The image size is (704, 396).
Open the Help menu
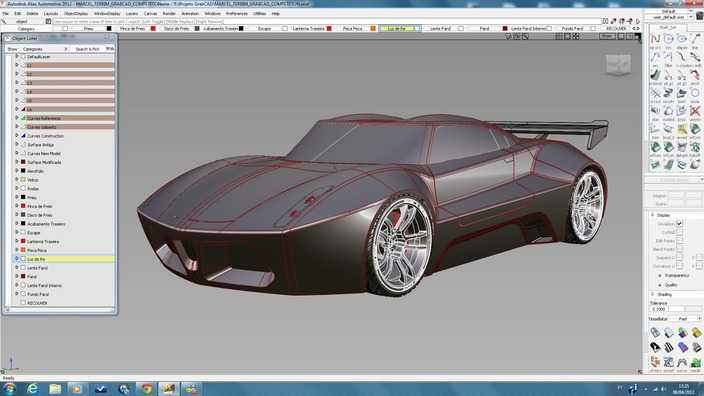pos(276,13)
